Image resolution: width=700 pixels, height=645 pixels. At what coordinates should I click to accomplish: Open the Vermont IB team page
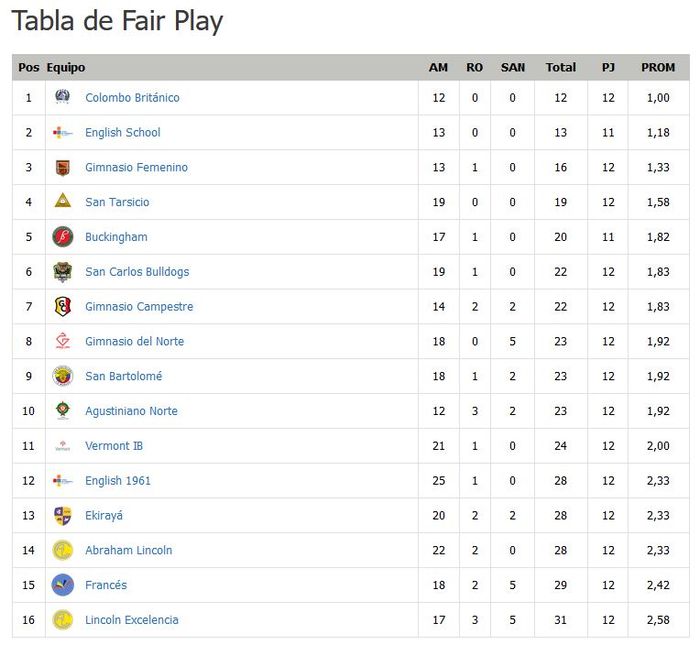pos(114,446)
